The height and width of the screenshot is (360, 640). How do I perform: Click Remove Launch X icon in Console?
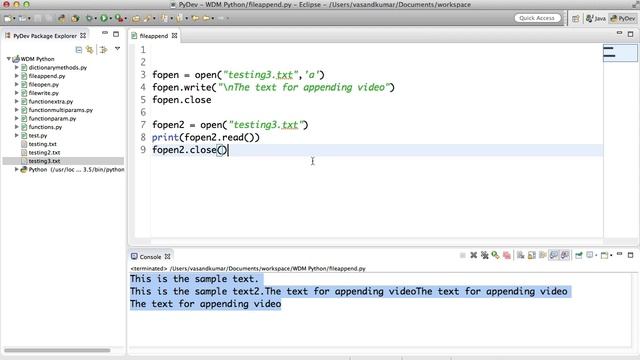473,255
